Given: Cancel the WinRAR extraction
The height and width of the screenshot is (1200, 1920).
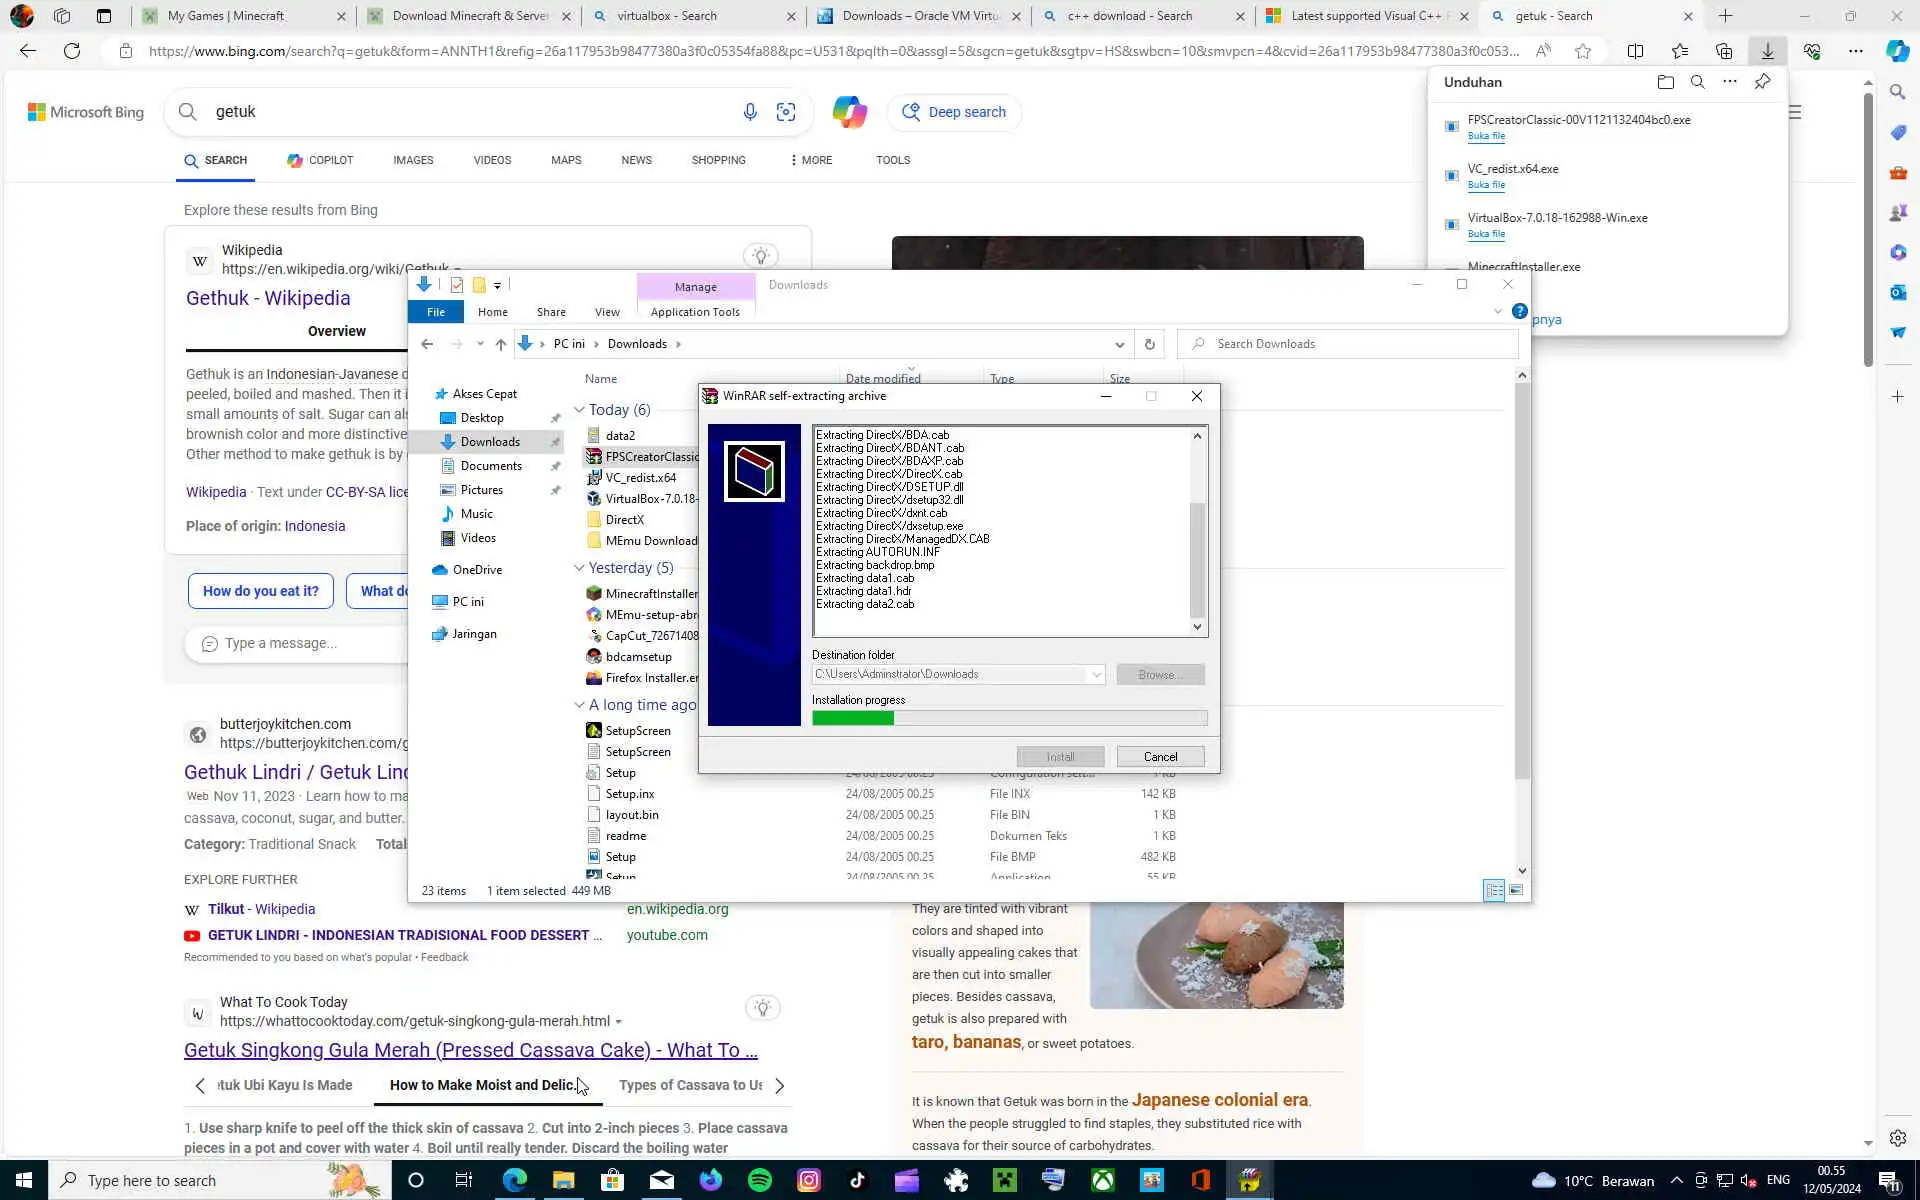Looking at the screenshot, I should (x=1160, y=757).
